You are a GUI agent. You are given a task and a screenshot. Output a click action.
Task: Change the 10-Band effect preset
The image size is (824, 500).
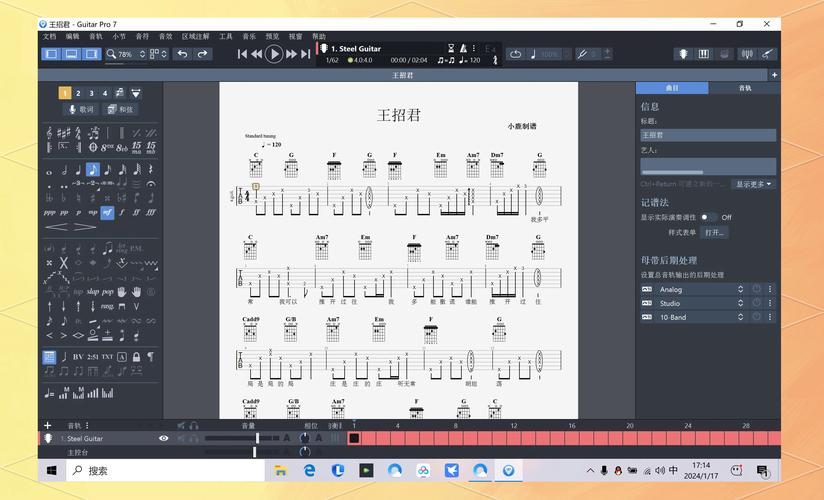(x=740, y=317)
